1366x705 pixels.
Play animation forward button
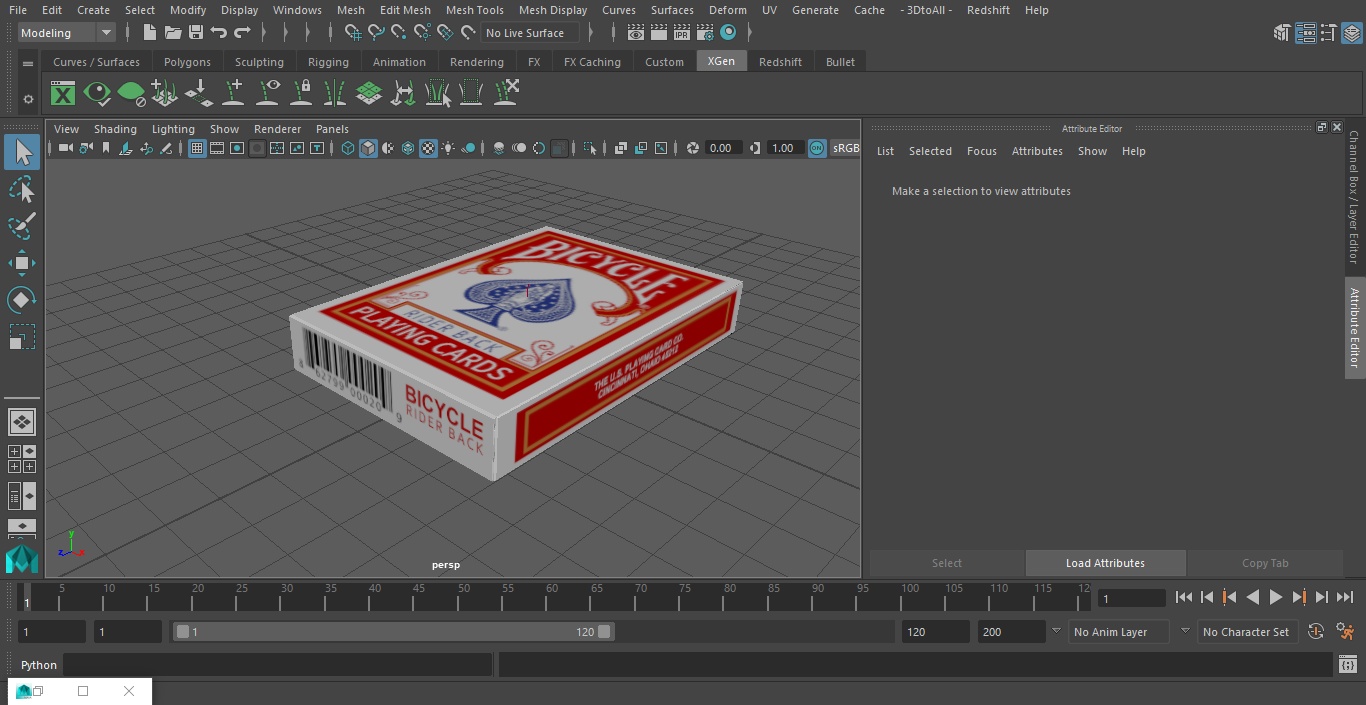coord(1276,597)
